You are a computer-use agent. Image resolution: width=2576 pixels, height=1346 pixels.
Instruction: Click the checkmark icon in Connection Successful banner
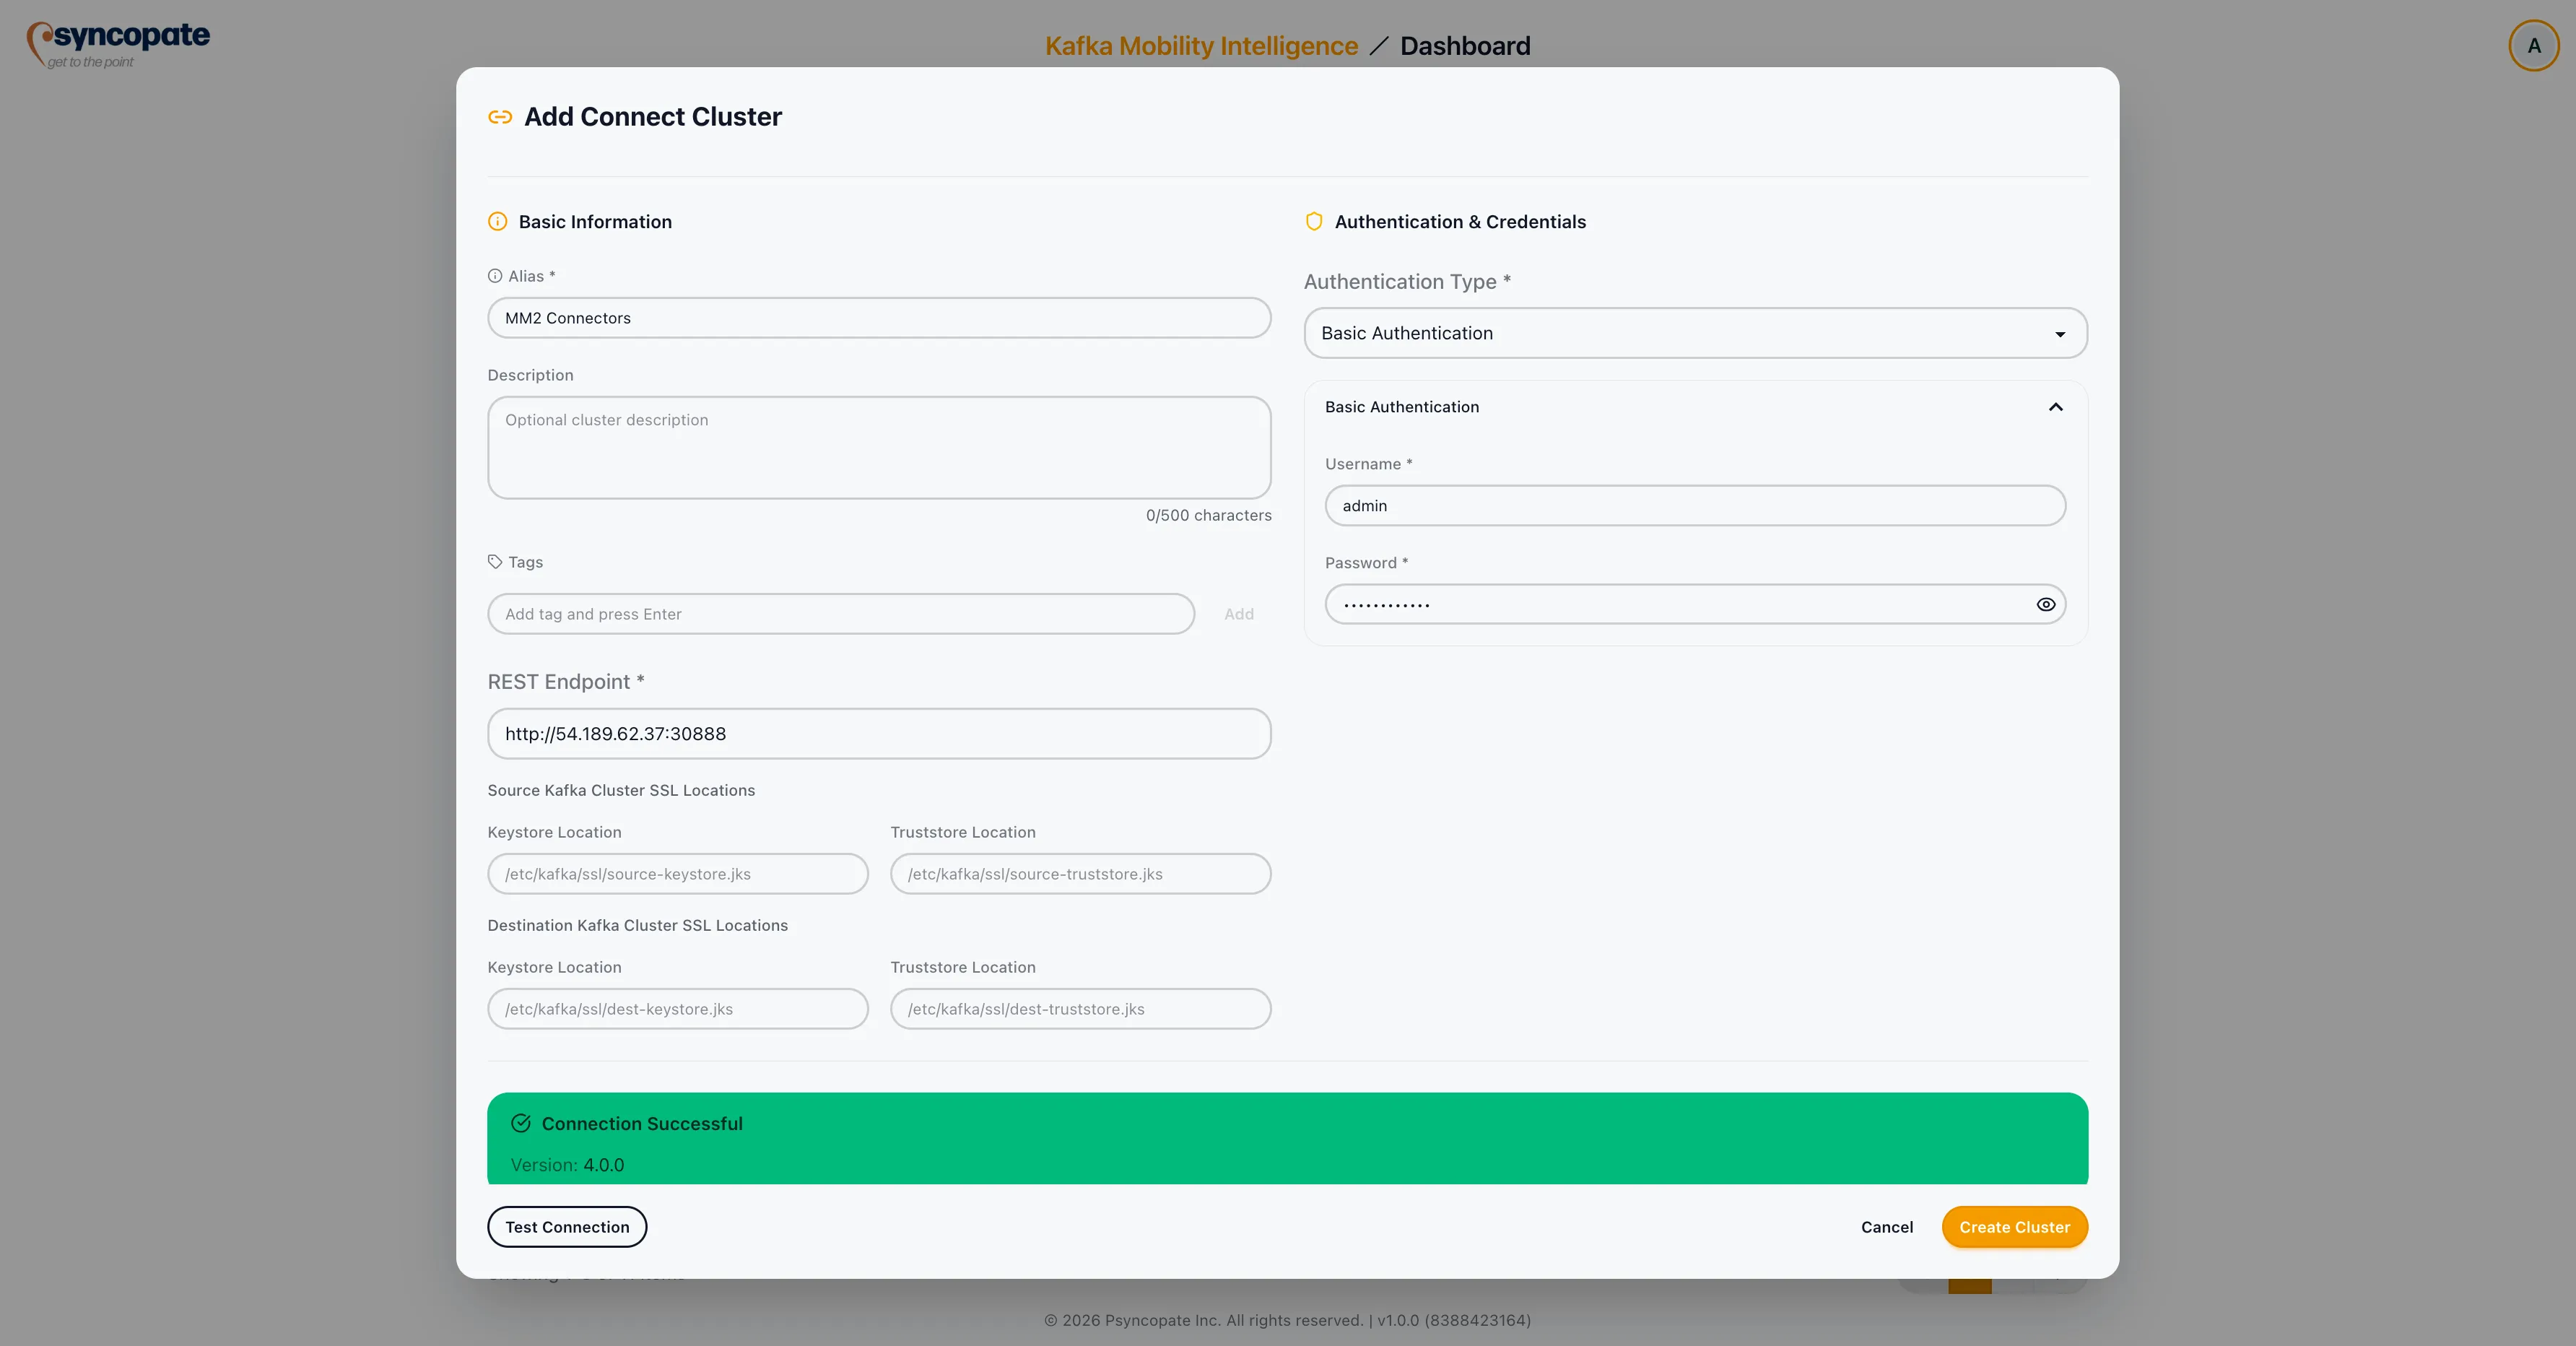(520, 1122)
